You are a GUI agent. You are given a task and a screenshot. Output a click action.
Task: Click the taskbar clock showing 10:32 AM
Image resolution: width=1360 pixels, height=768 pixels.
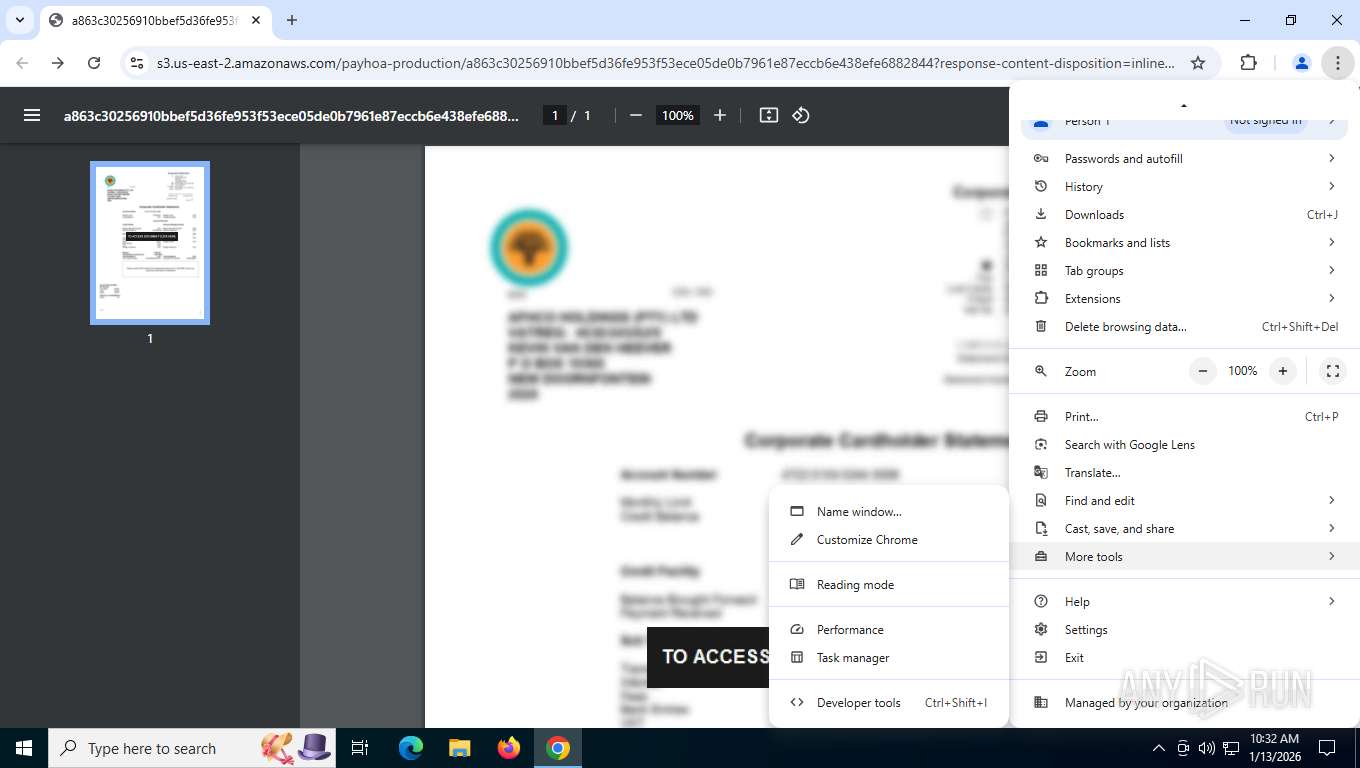click(x=1274, y=748)
